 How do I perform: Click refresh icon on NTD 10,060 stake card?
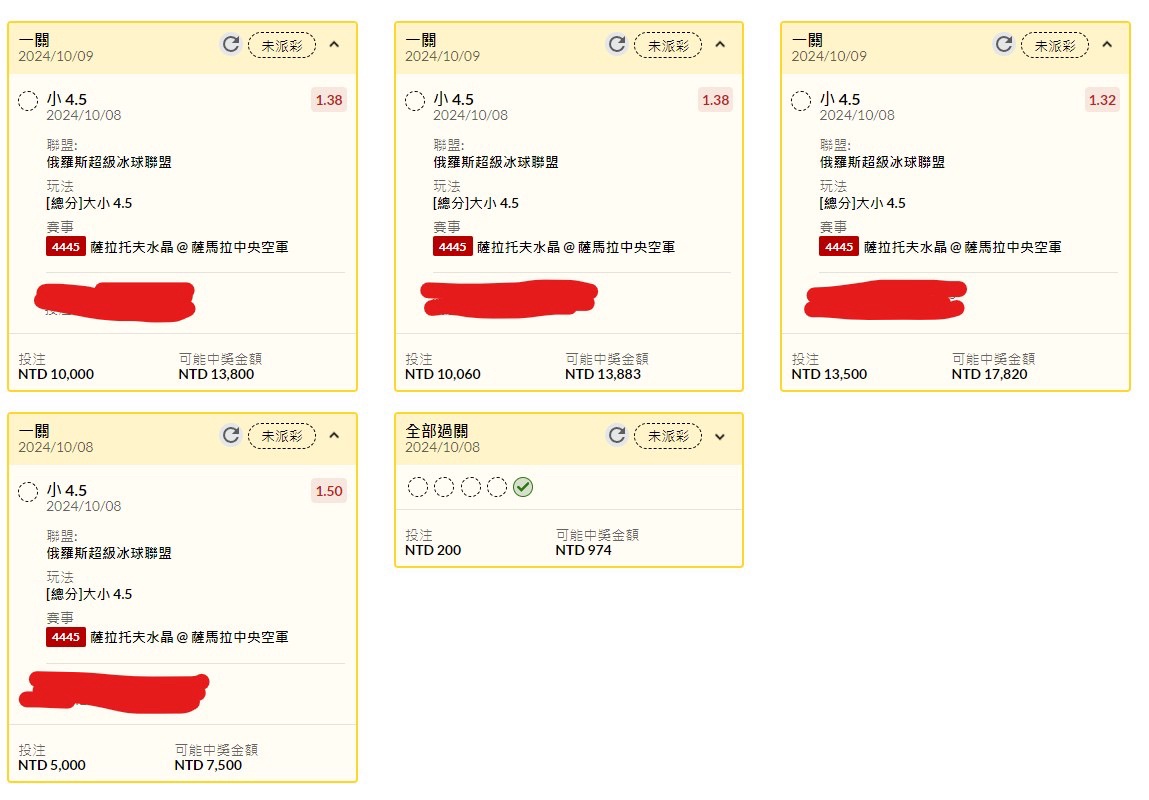(617, 44)
